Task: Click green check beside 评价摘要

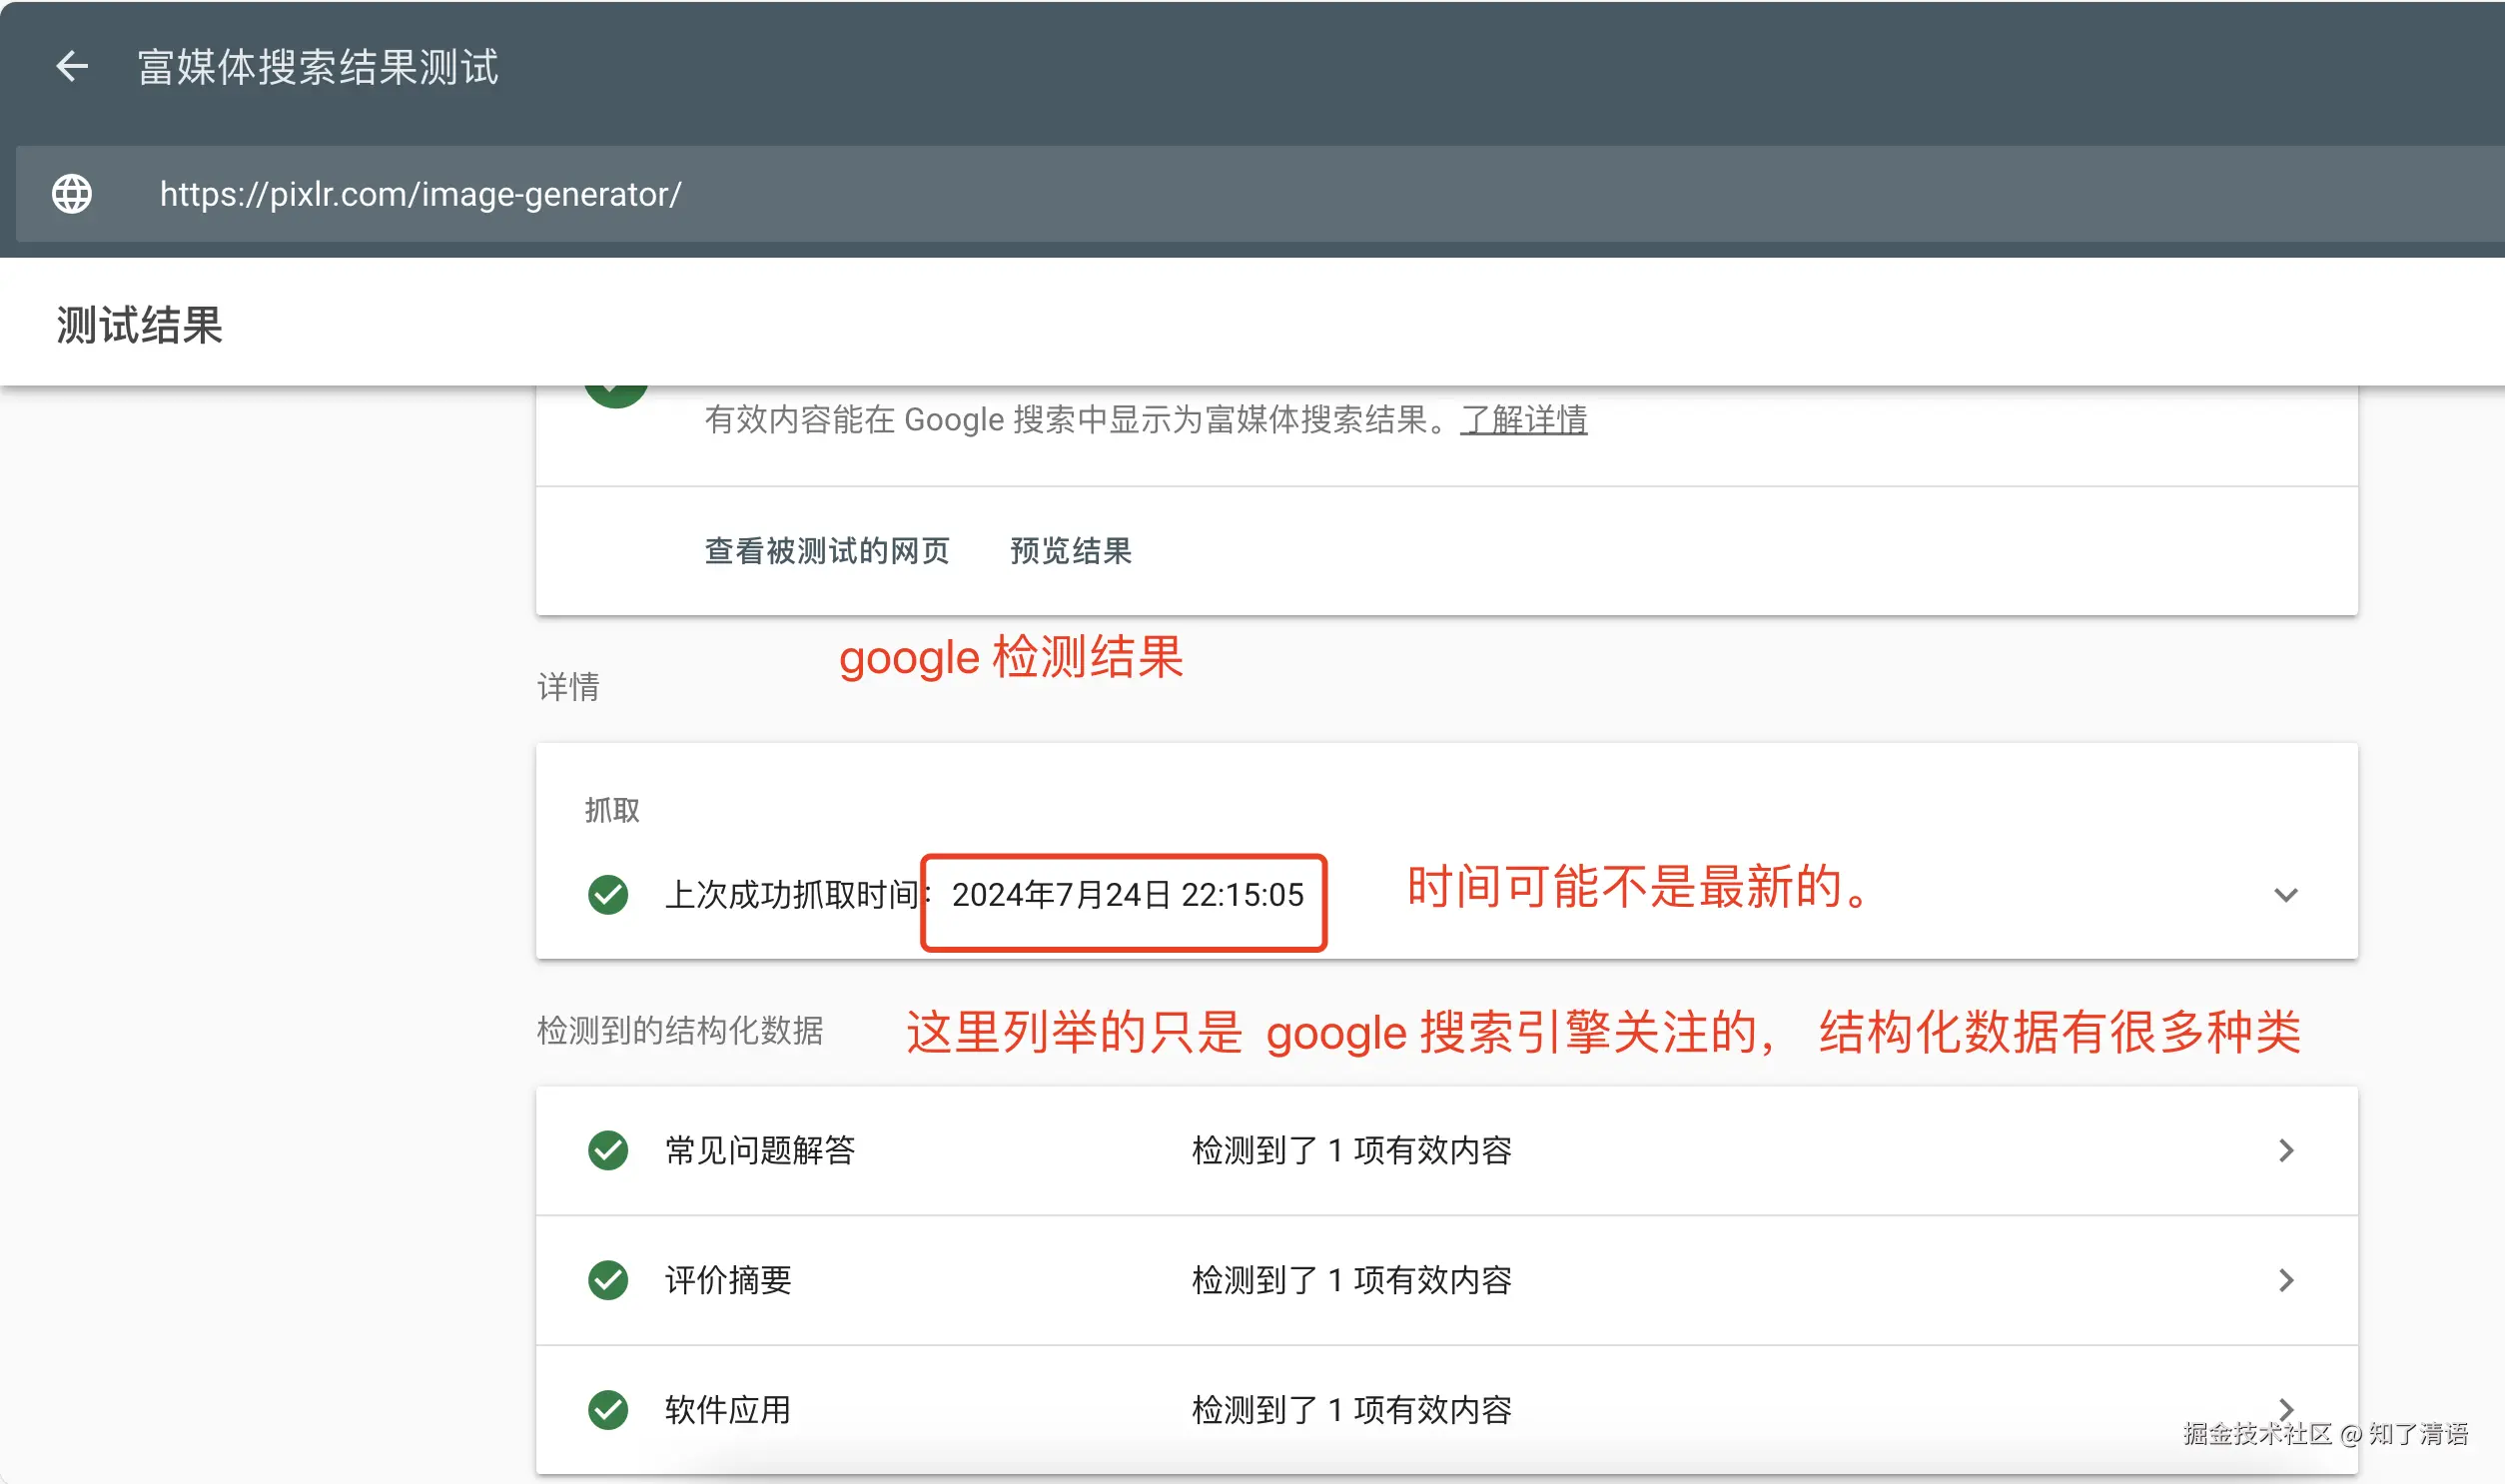Action: [x=608, y=1280]
